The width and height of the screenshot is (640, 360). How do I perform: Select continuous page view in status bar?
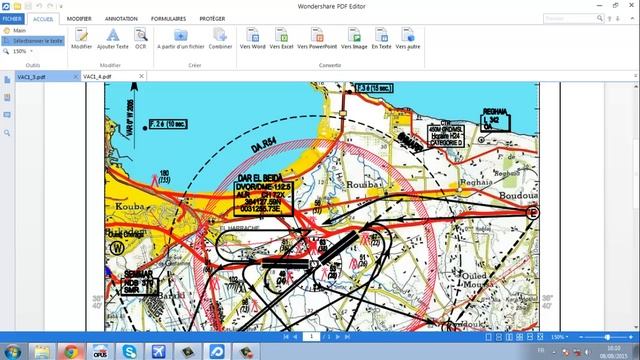[499, 337]
